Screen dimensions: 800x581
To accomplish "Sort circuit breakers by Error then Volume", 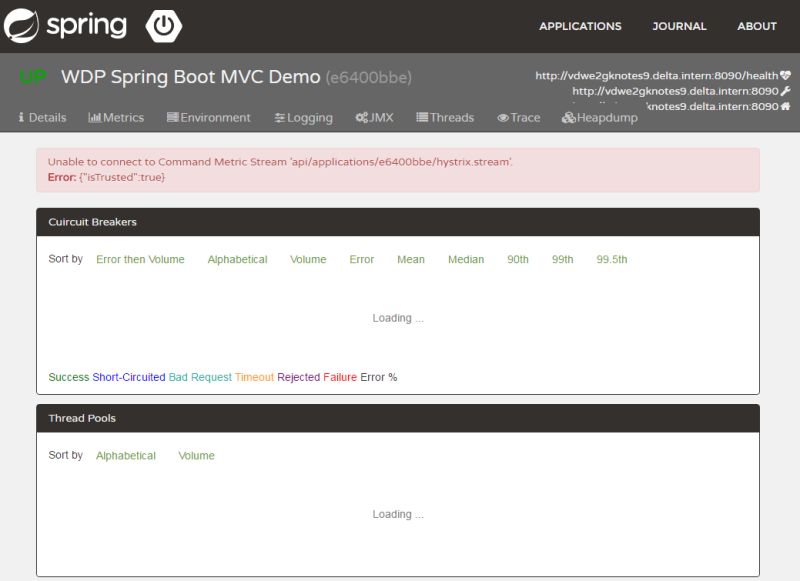I will click(139, 259).
